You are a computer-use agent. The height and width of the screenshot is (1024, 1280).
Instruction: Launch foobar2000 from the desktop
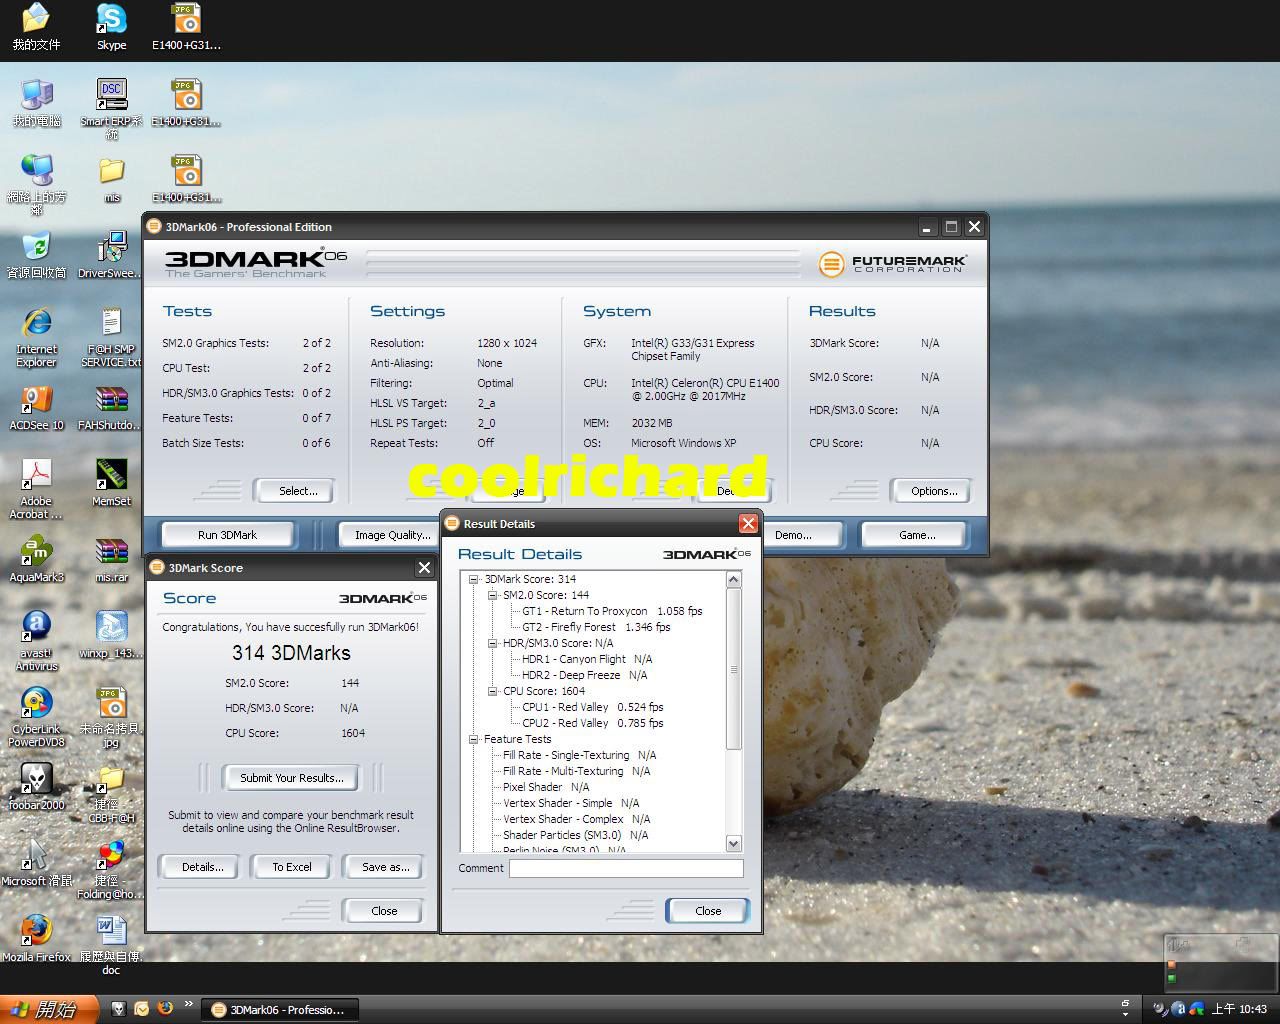[36, 787]
